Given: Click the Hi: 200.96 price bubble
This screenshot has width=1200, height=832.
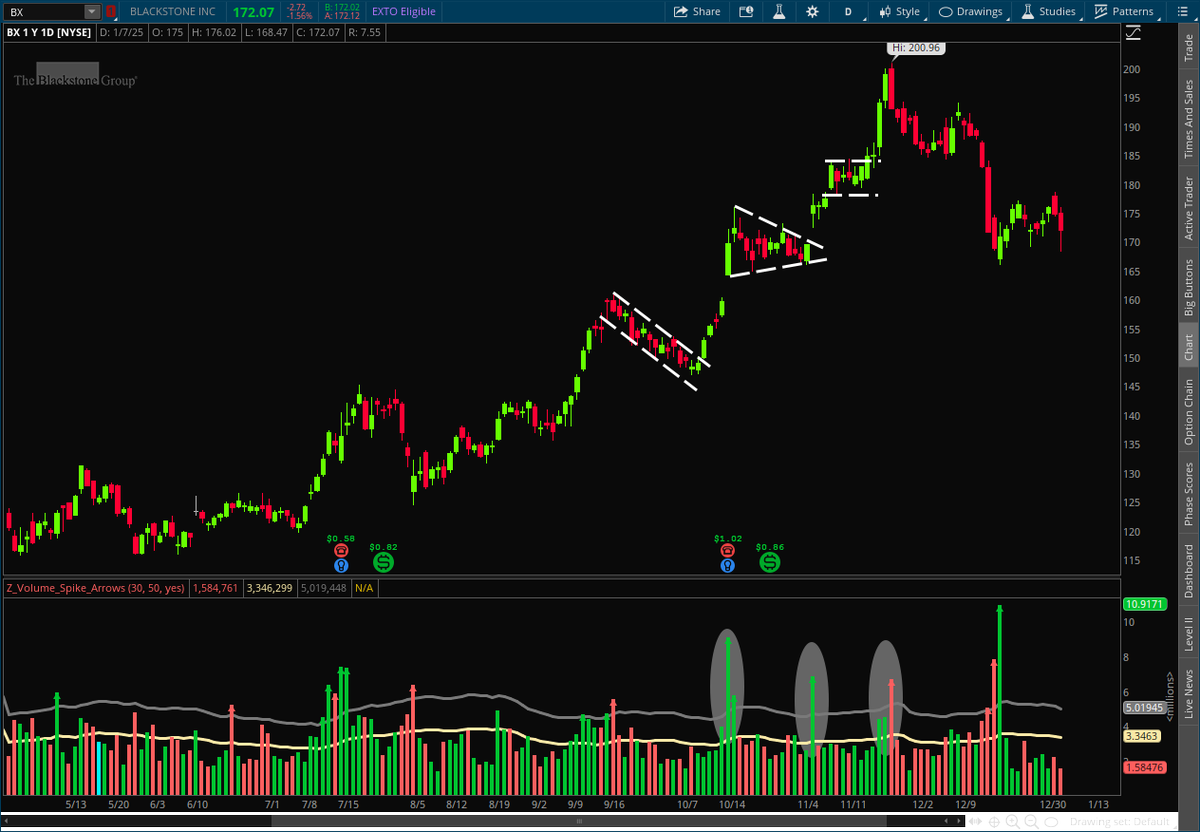Looking at the screenshot, I should [916, 48].
